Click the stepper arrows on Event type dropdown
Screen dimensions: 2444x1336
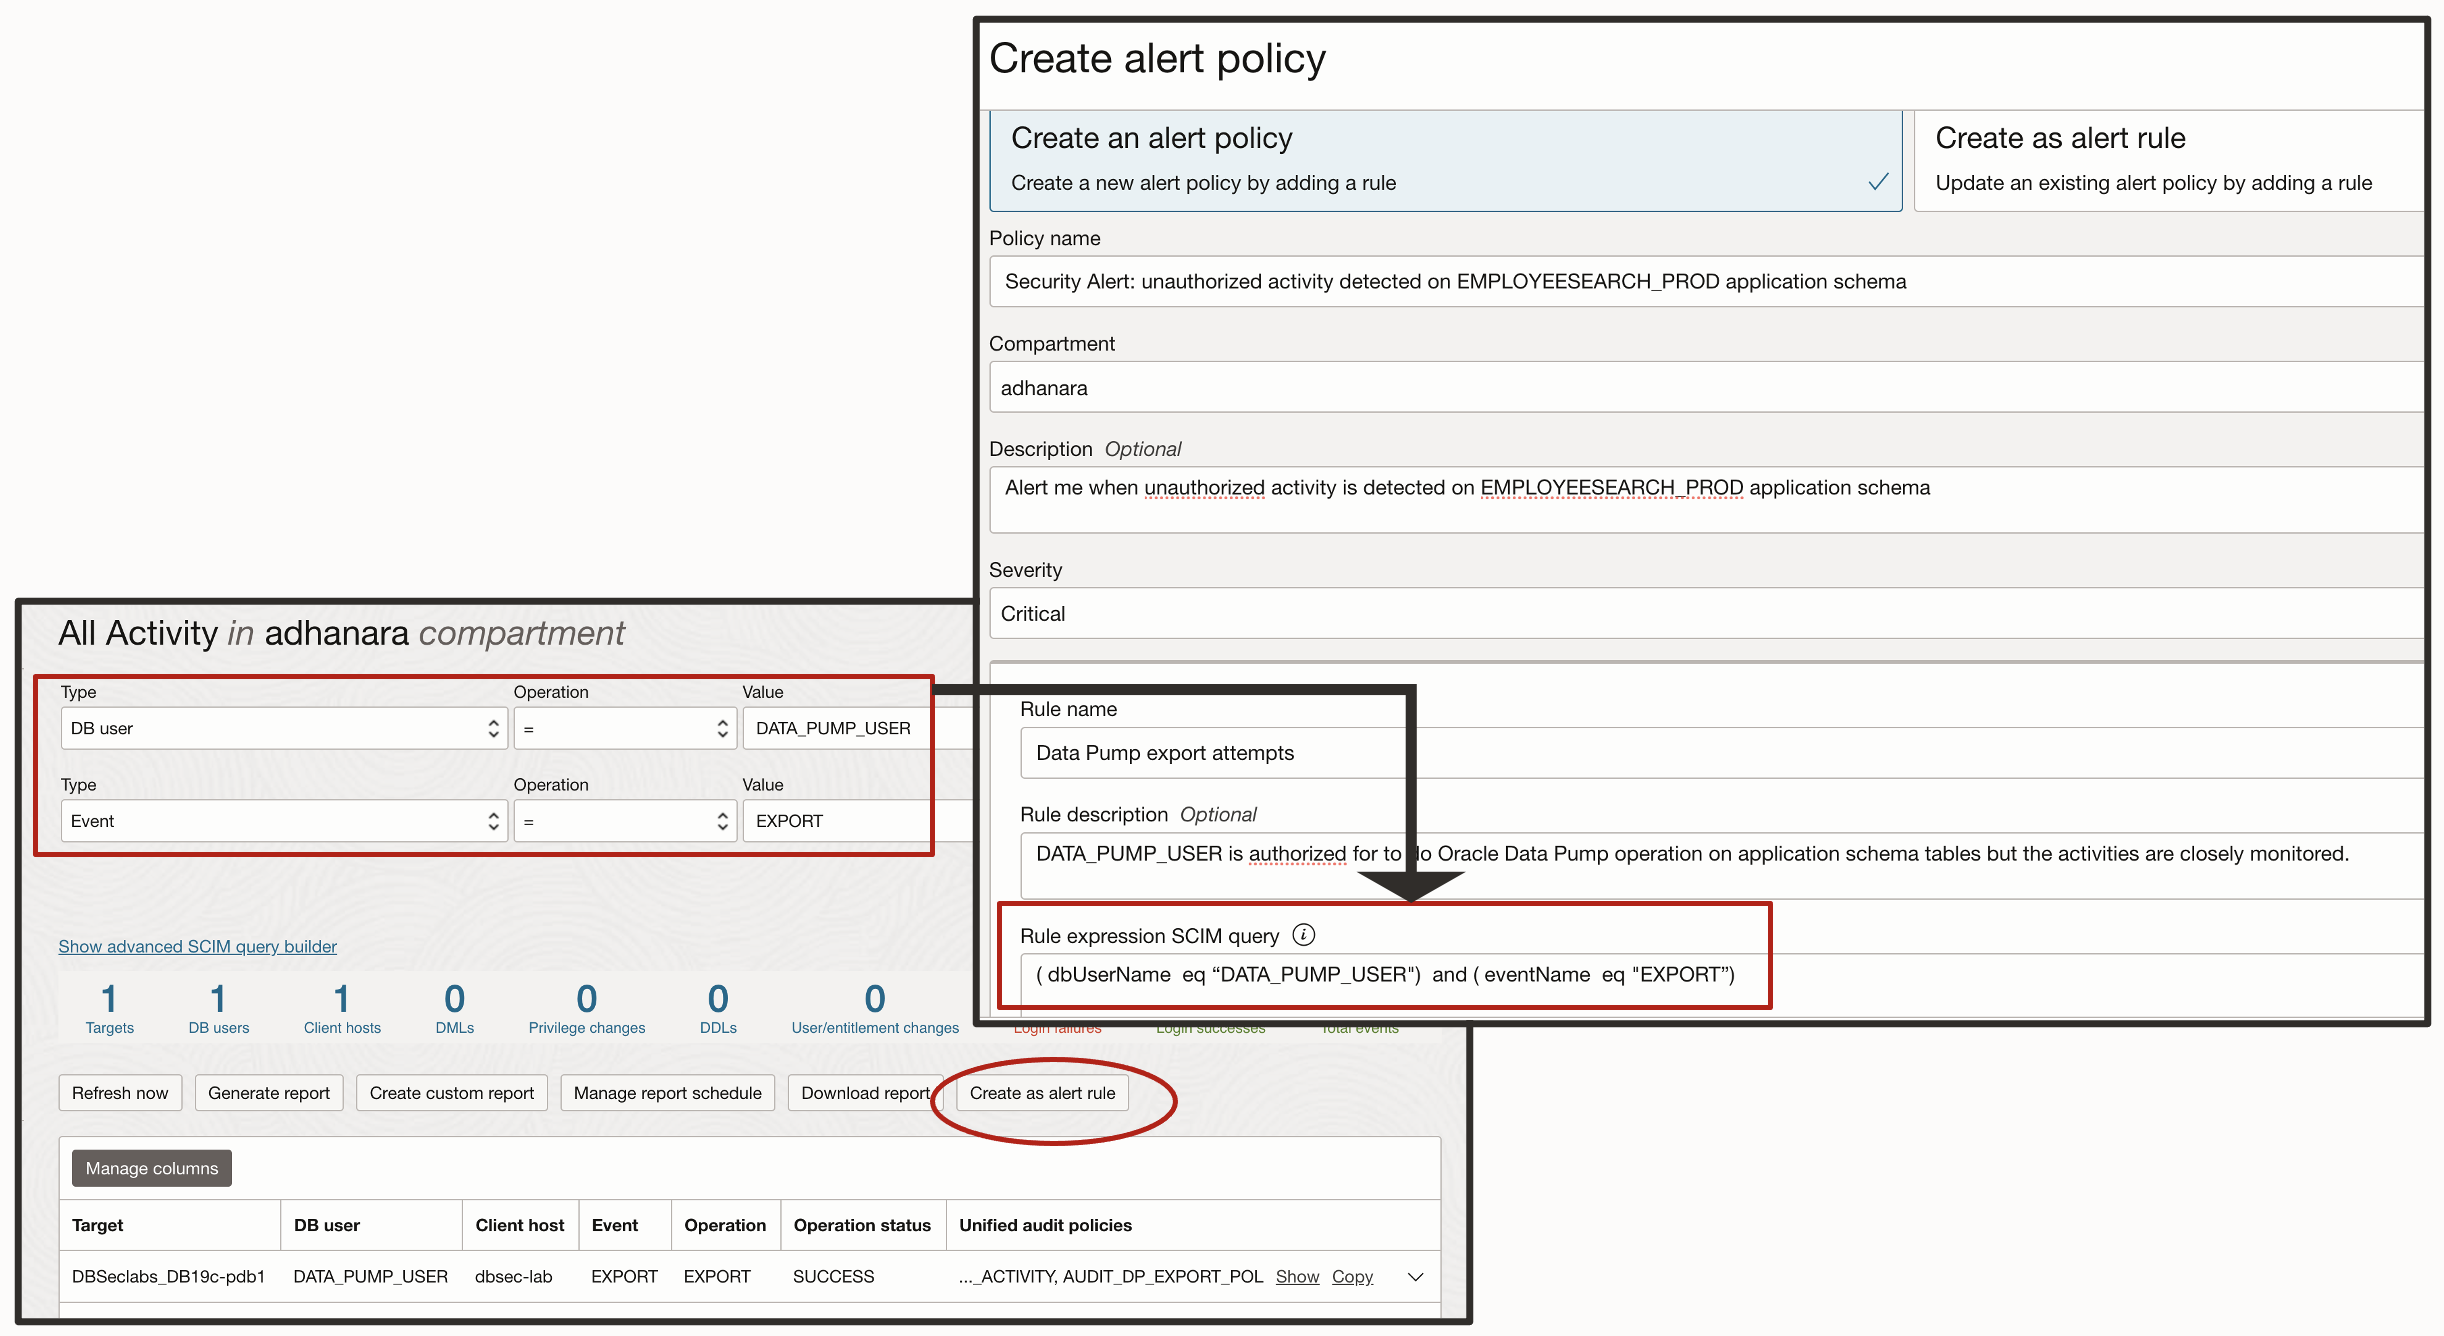[x=492, y=820]
